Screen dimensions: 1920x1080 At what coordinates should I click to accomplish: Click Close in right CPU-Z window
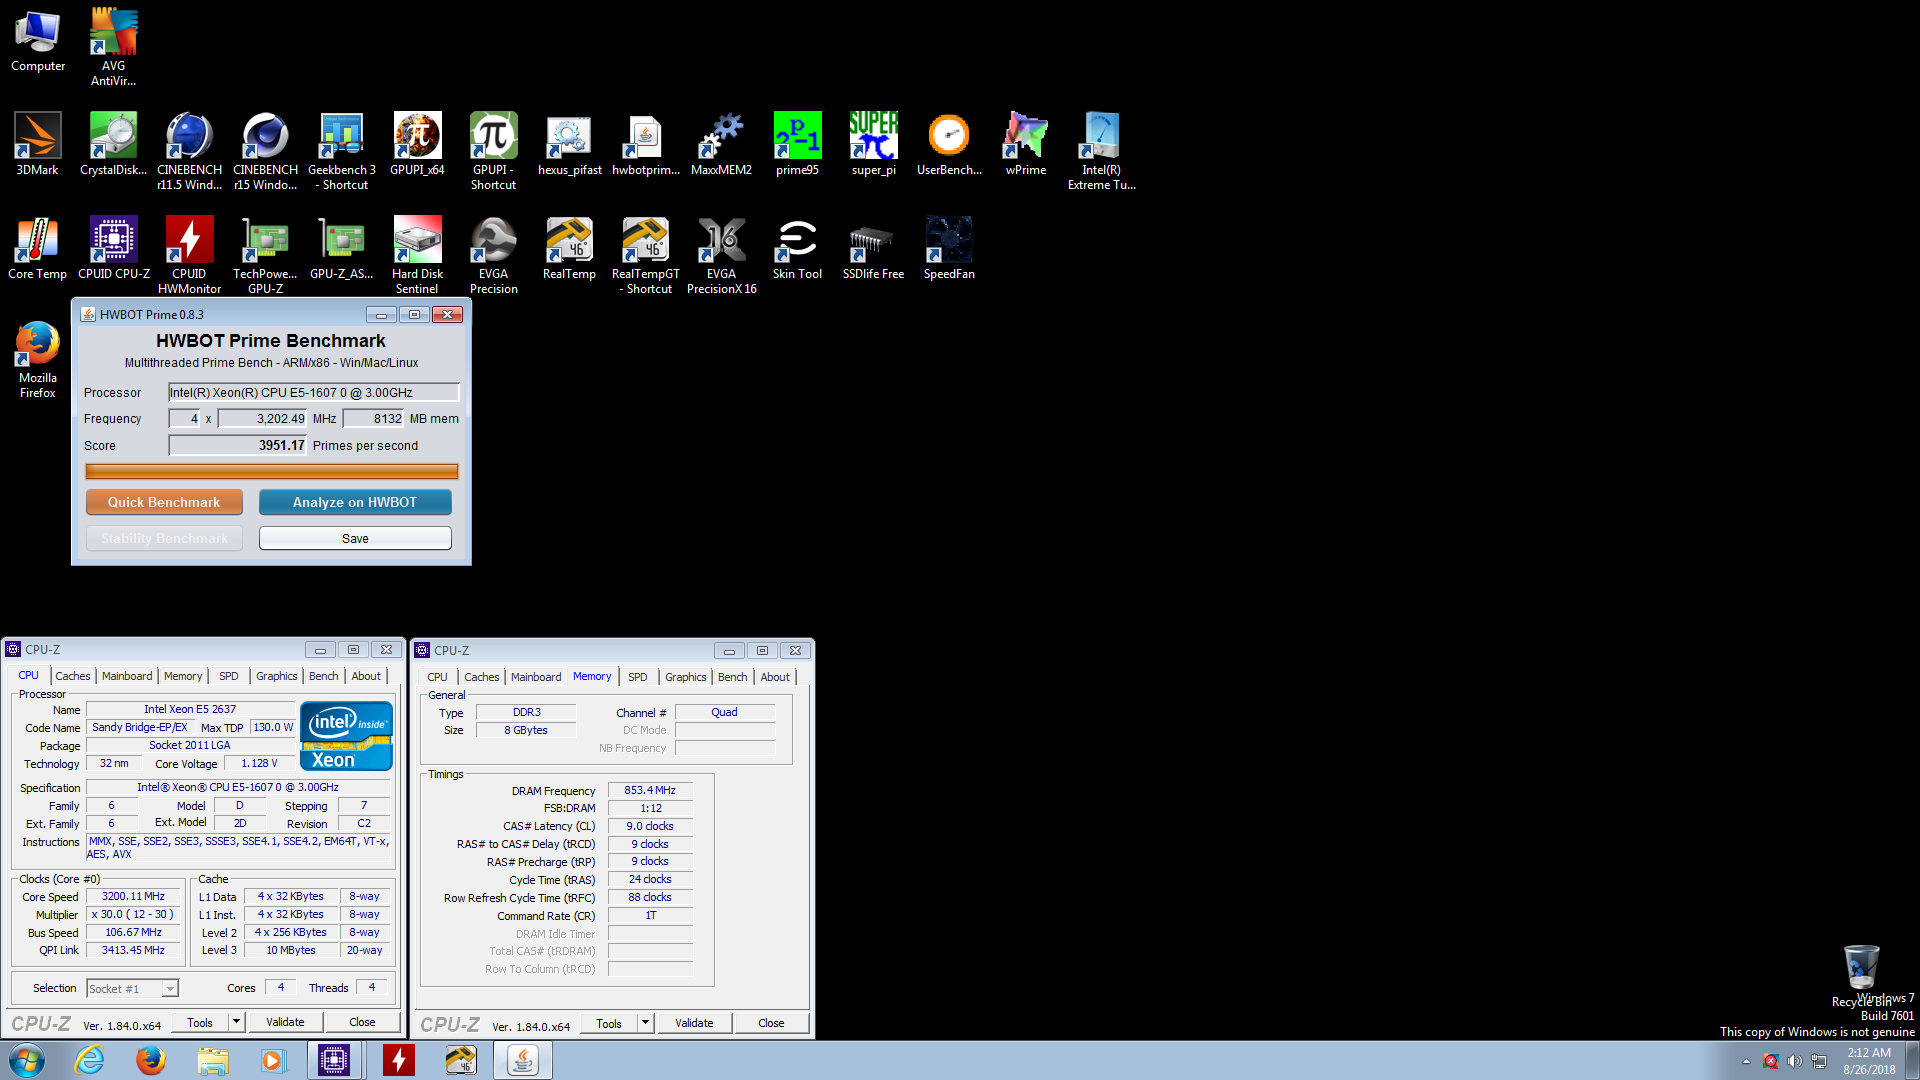click(x=771, y=1023)
